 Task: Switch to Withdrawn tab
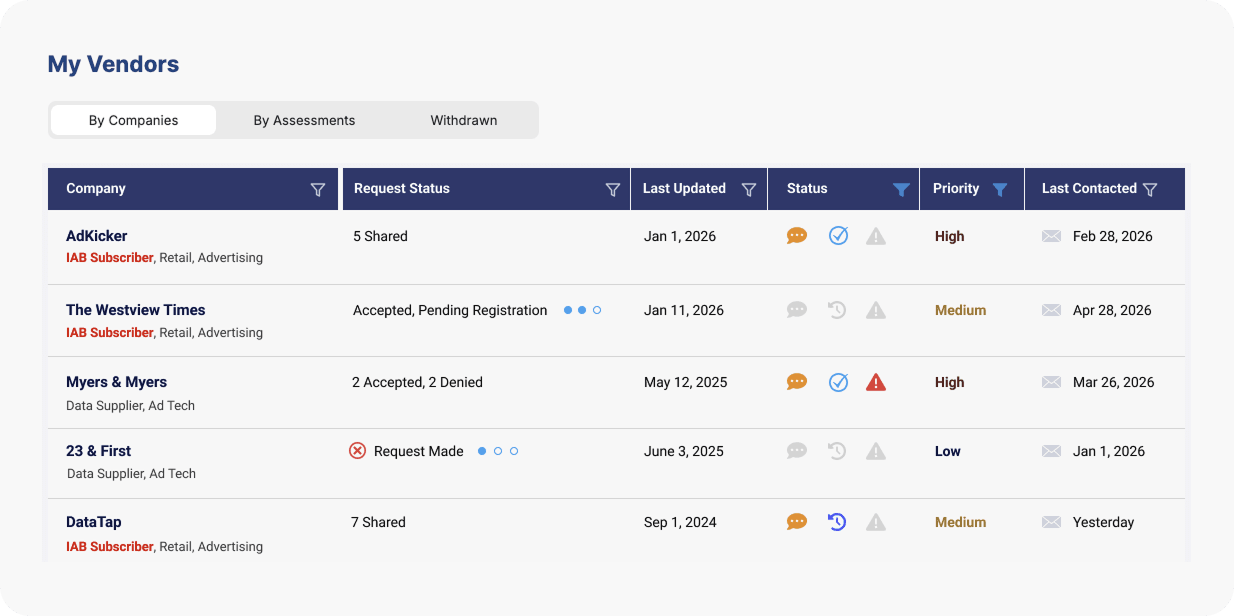tap(464, 120)
